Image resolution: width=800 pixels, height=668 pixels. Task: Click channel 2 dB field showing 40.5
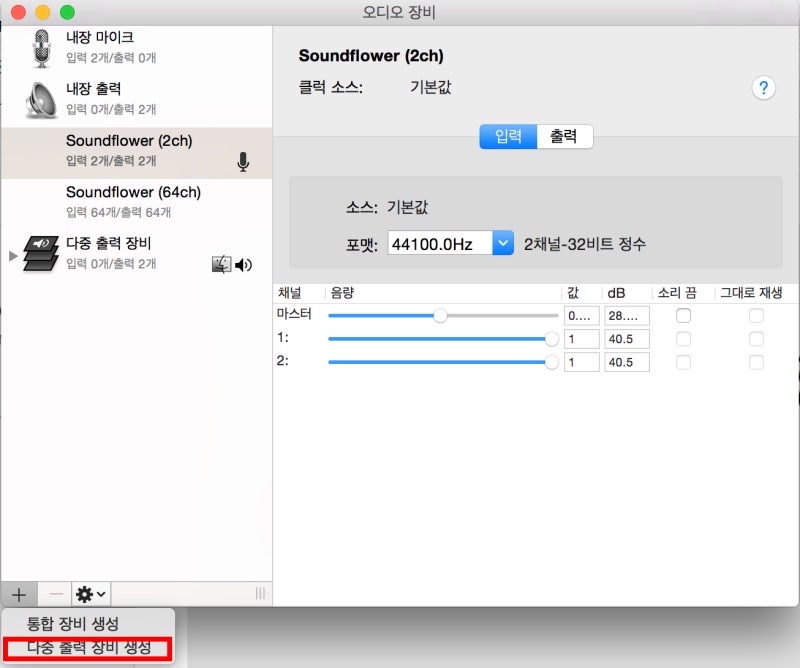(627, 362)
